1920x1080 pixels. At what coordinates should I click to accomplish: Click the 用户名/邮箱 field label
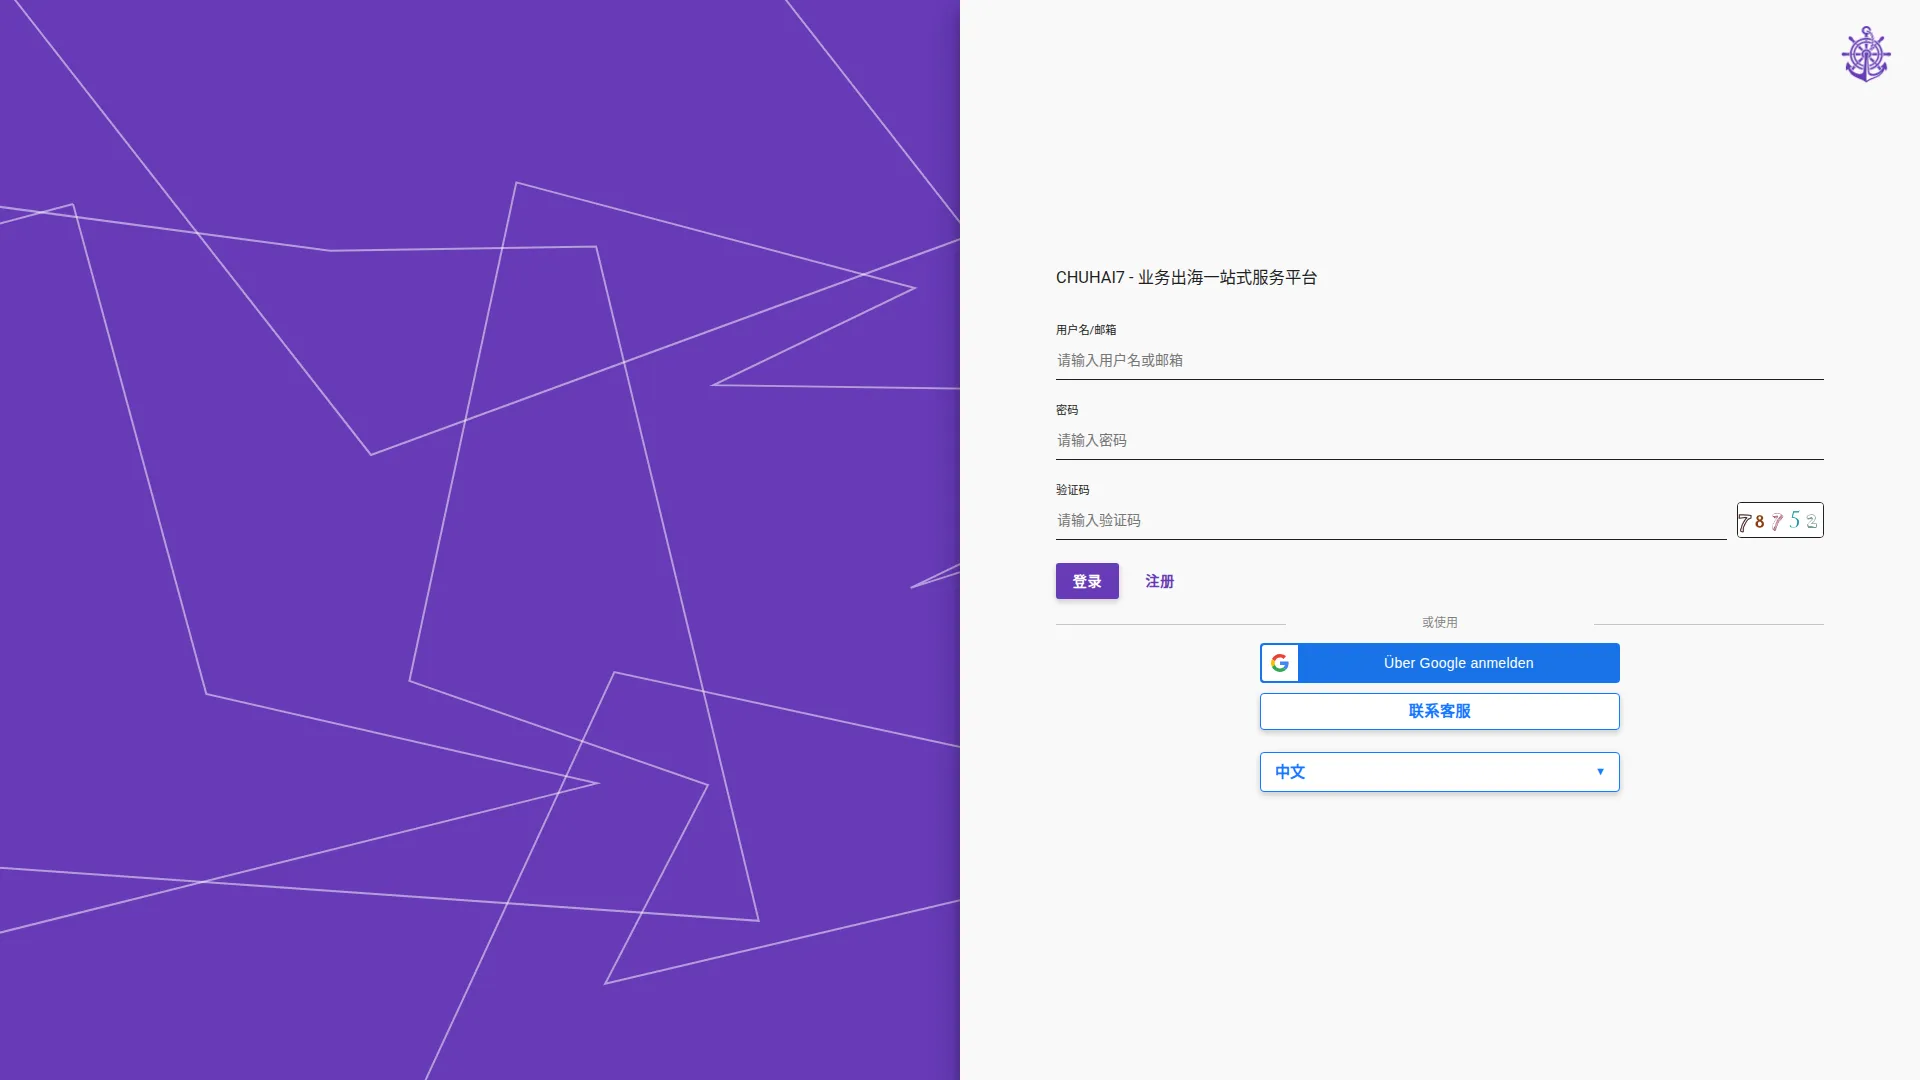[1086, 330]
